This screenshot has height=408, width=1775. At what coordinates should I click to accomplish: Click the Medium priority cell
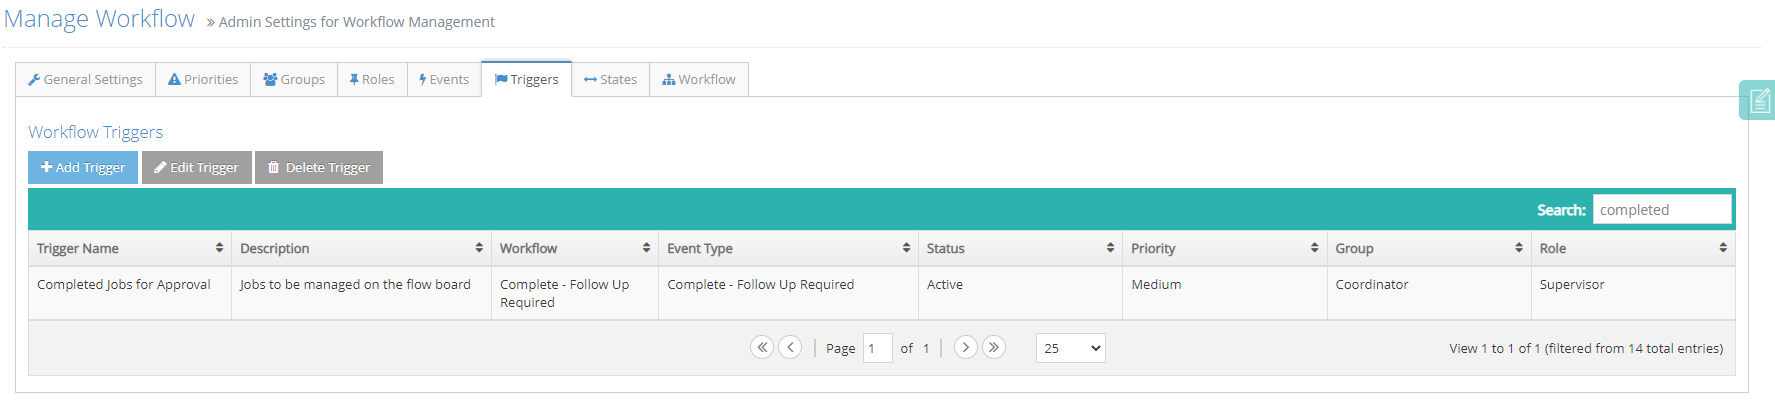(1225, 293)
